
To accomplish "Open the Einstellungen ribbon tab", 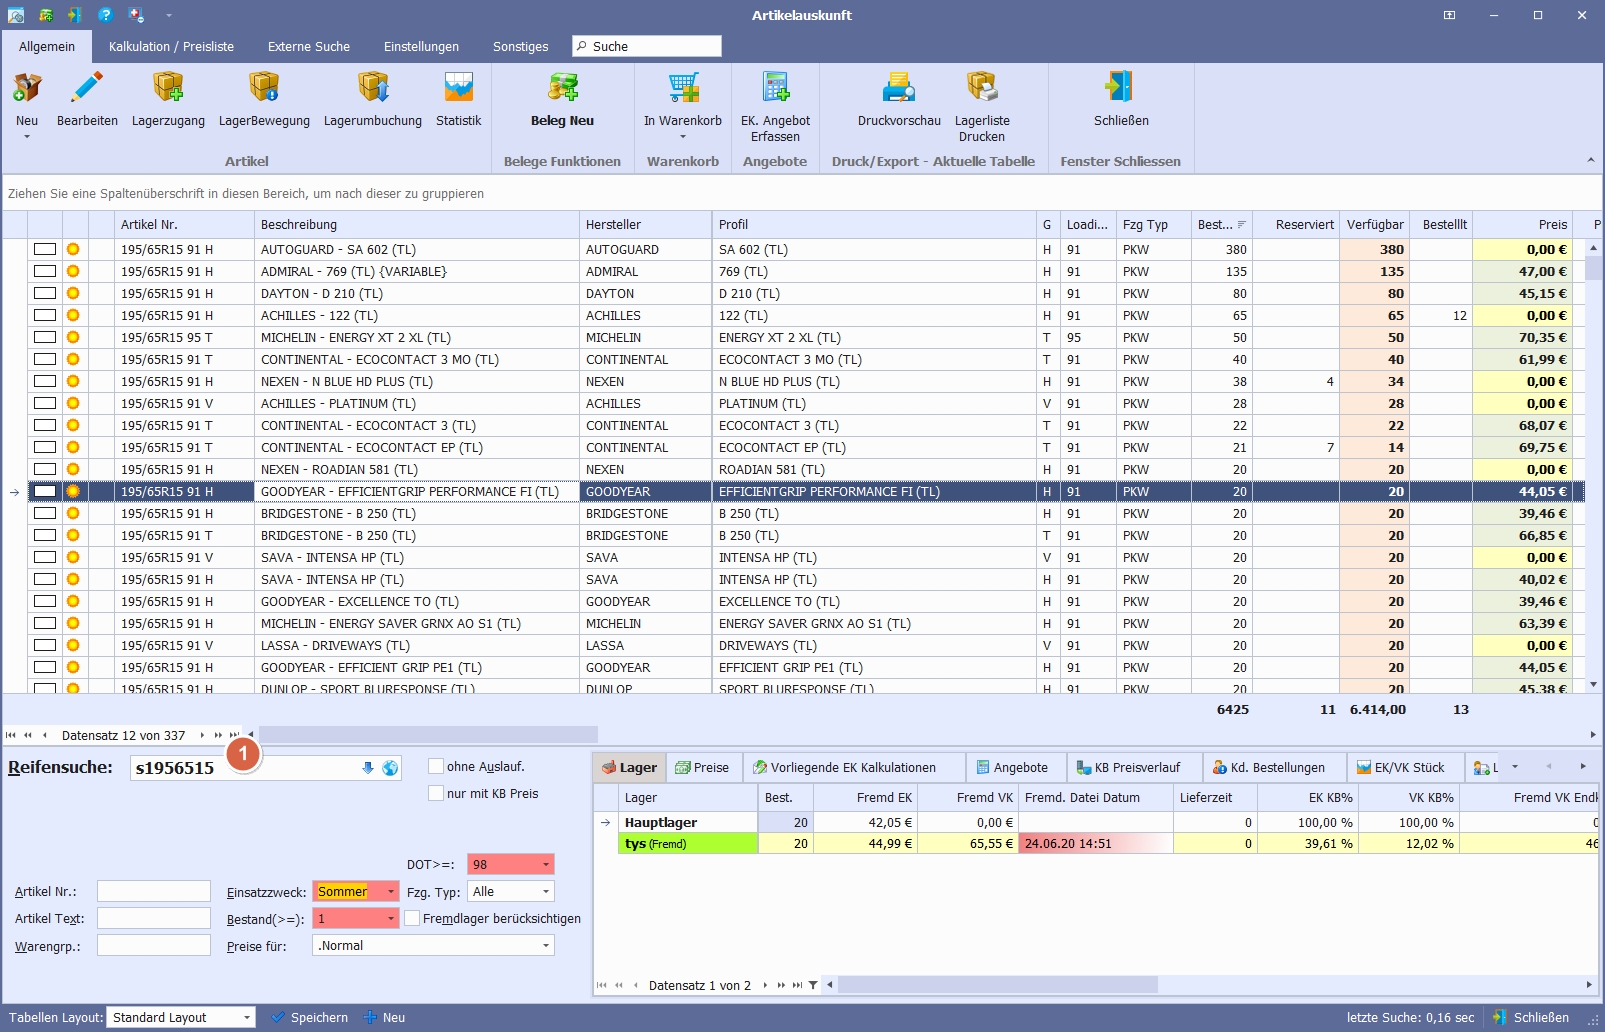I will [421, 46].
